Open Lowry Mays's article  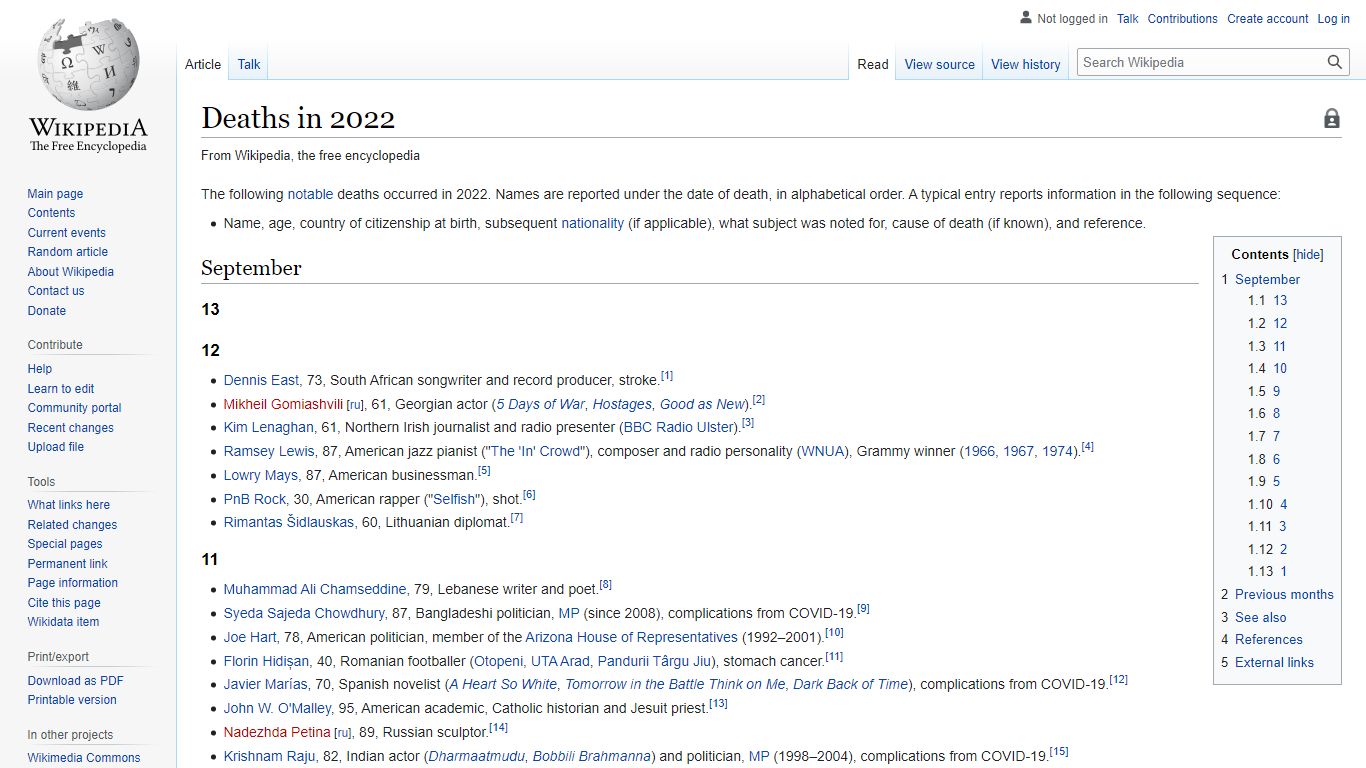click(261, 475)
